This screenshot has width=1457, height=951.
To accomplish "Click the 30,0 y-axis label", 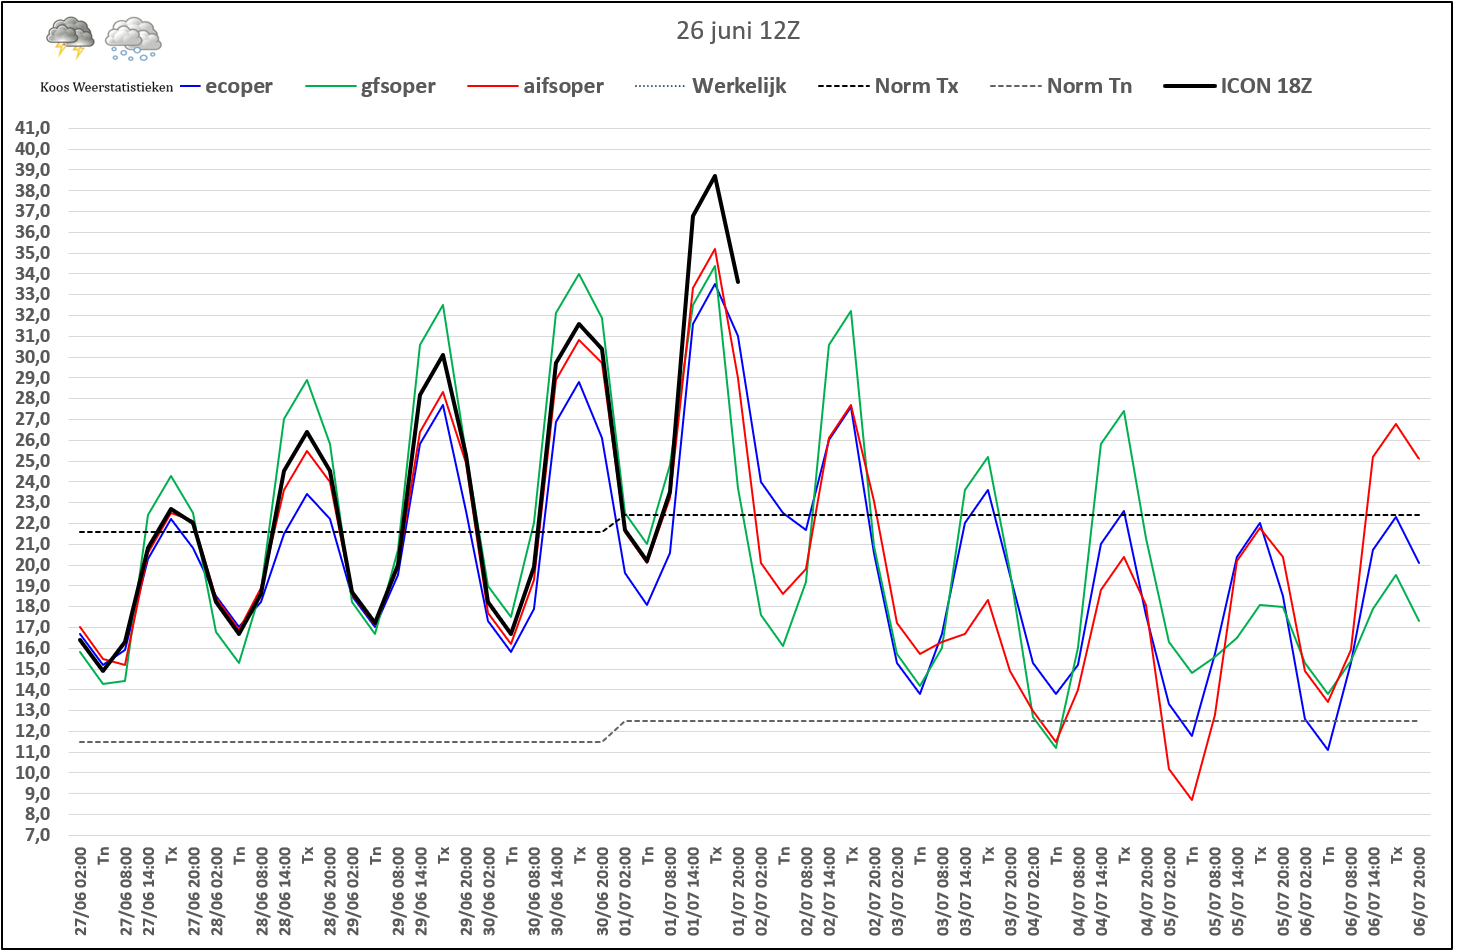I will point(33,357).
